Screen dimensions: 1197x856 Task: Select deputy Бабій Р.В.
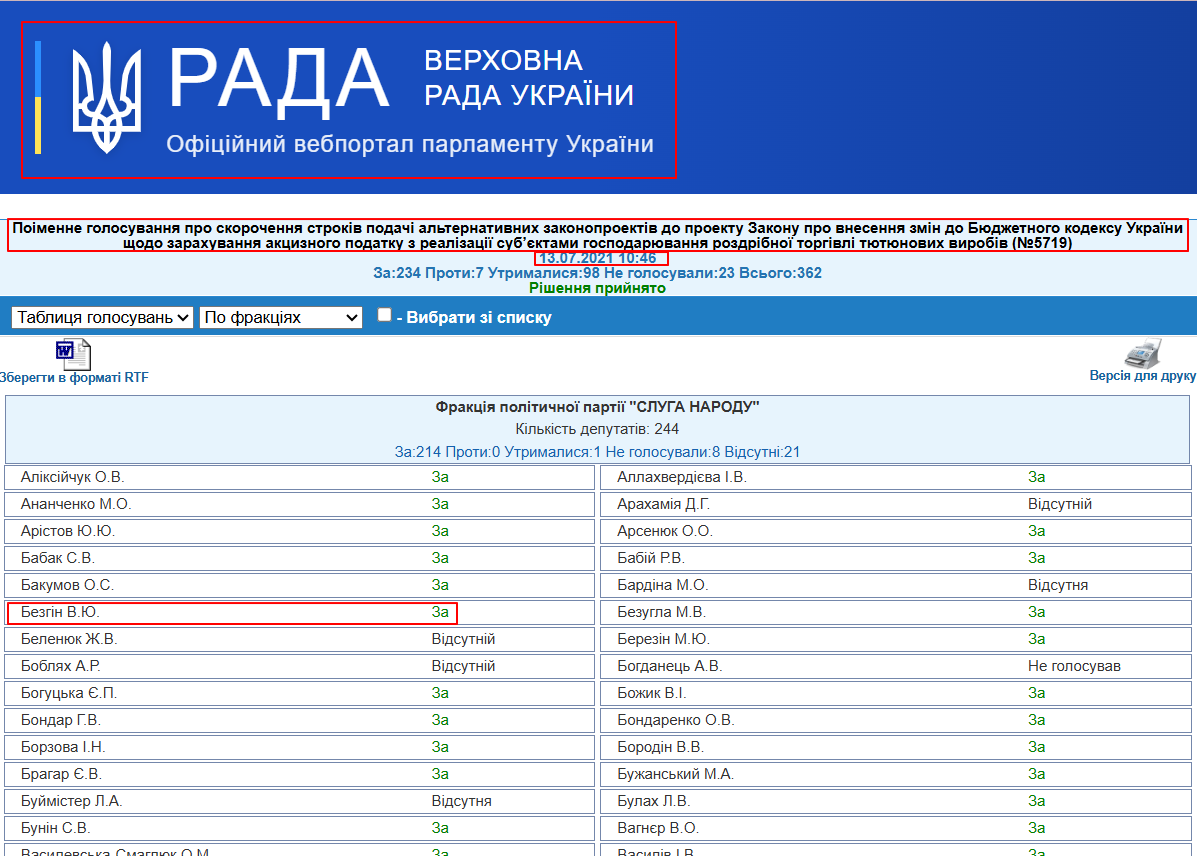tap(651, 558)
